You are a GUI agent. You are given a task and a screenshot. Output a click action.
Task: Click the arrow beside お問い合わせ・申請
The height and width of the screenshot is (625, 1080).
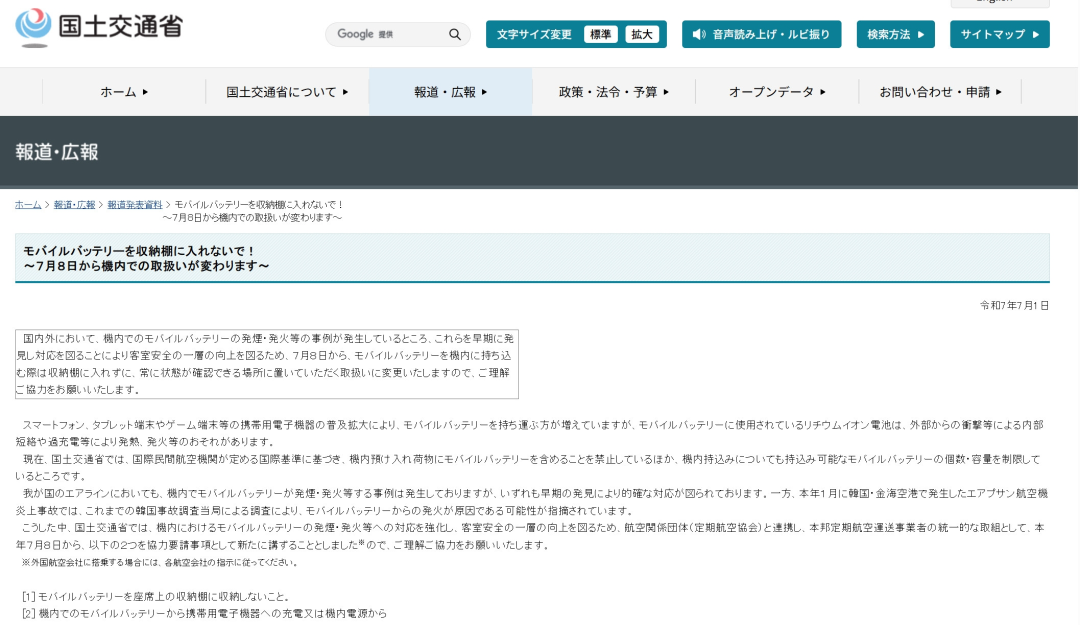pos(999,92)
